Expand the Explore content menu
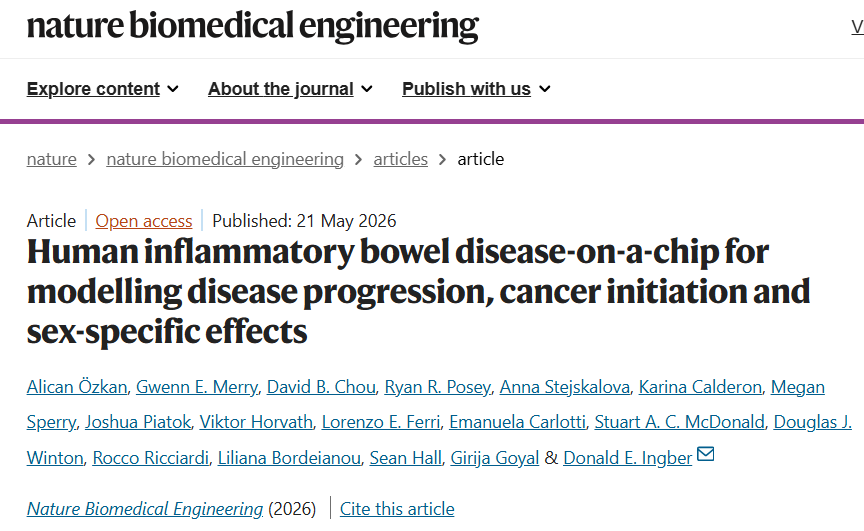The width and height of the screenshot is (864, 531). point(102,89)
